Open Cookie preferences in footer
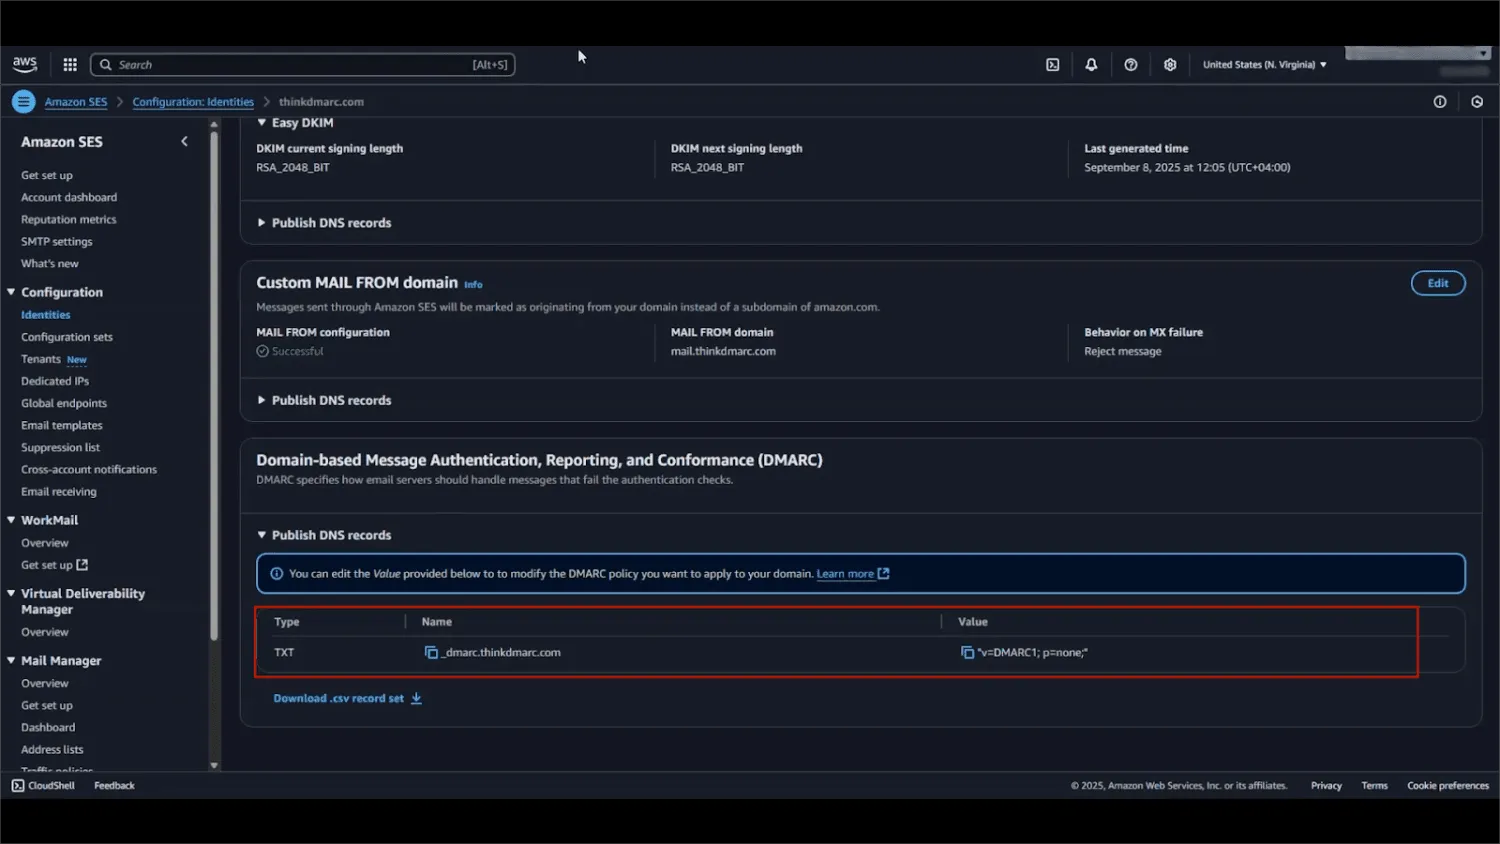This screenshot has width=1500, height=844. 1448,786
